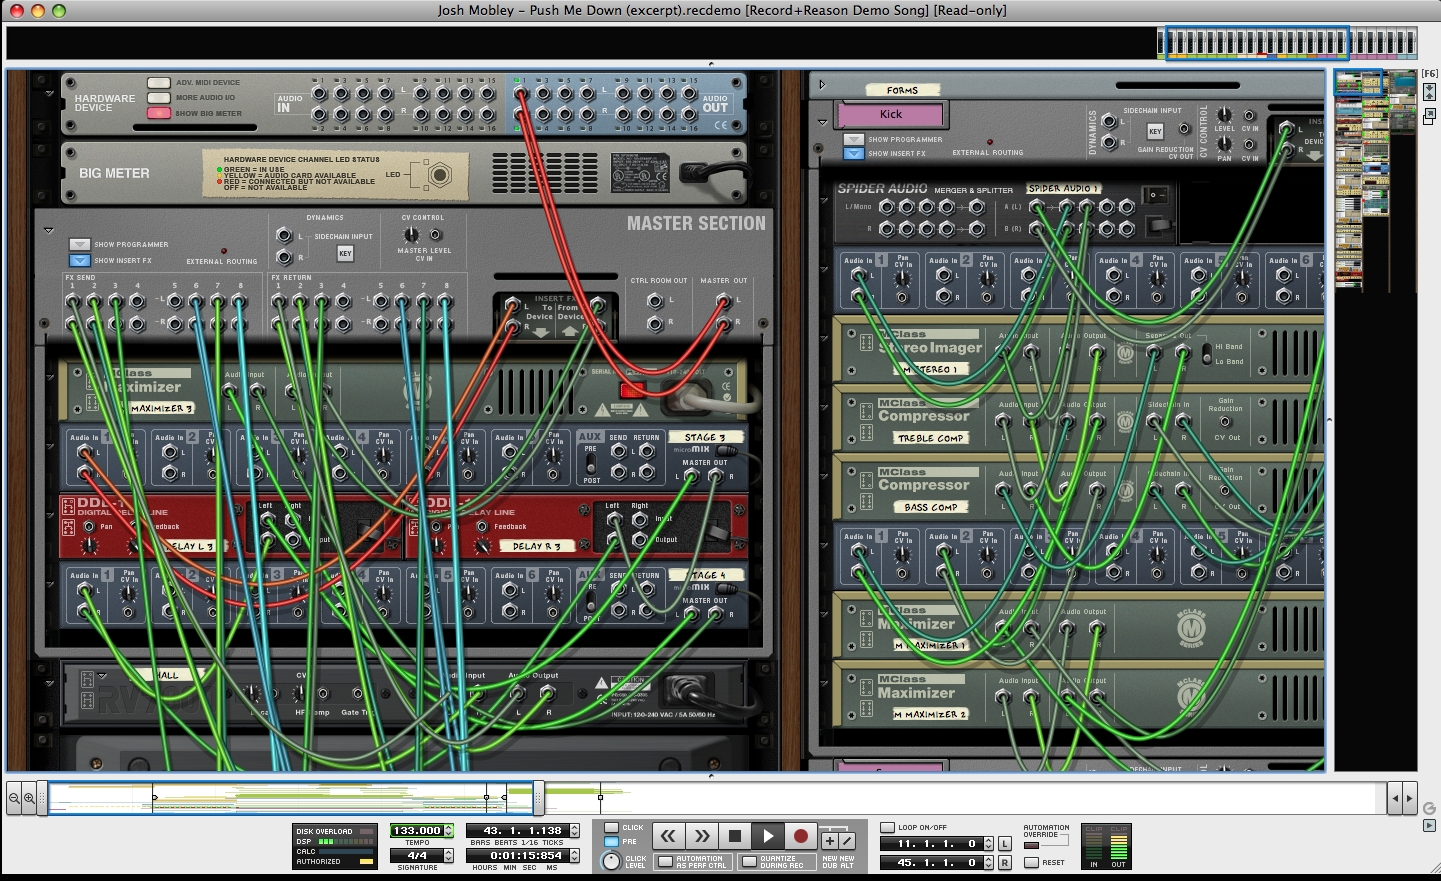Toggle Kick device Show Programmer
Viewport: 1441px width, 881px height.
click(x=853, y=140)
